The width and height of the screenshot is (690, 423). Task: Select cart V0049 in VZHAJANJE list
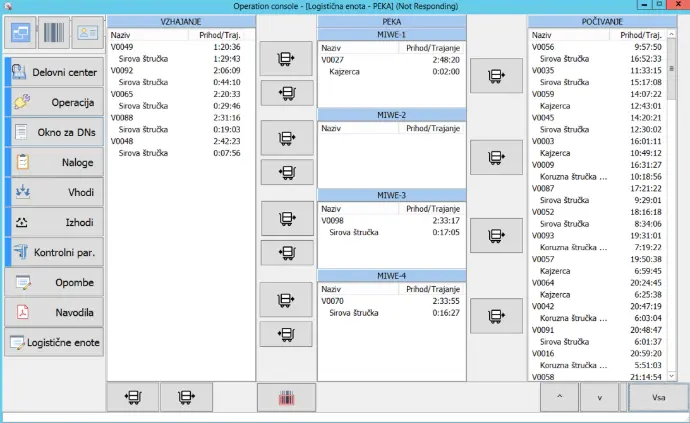pyautogui.click(x=122, y=46)
